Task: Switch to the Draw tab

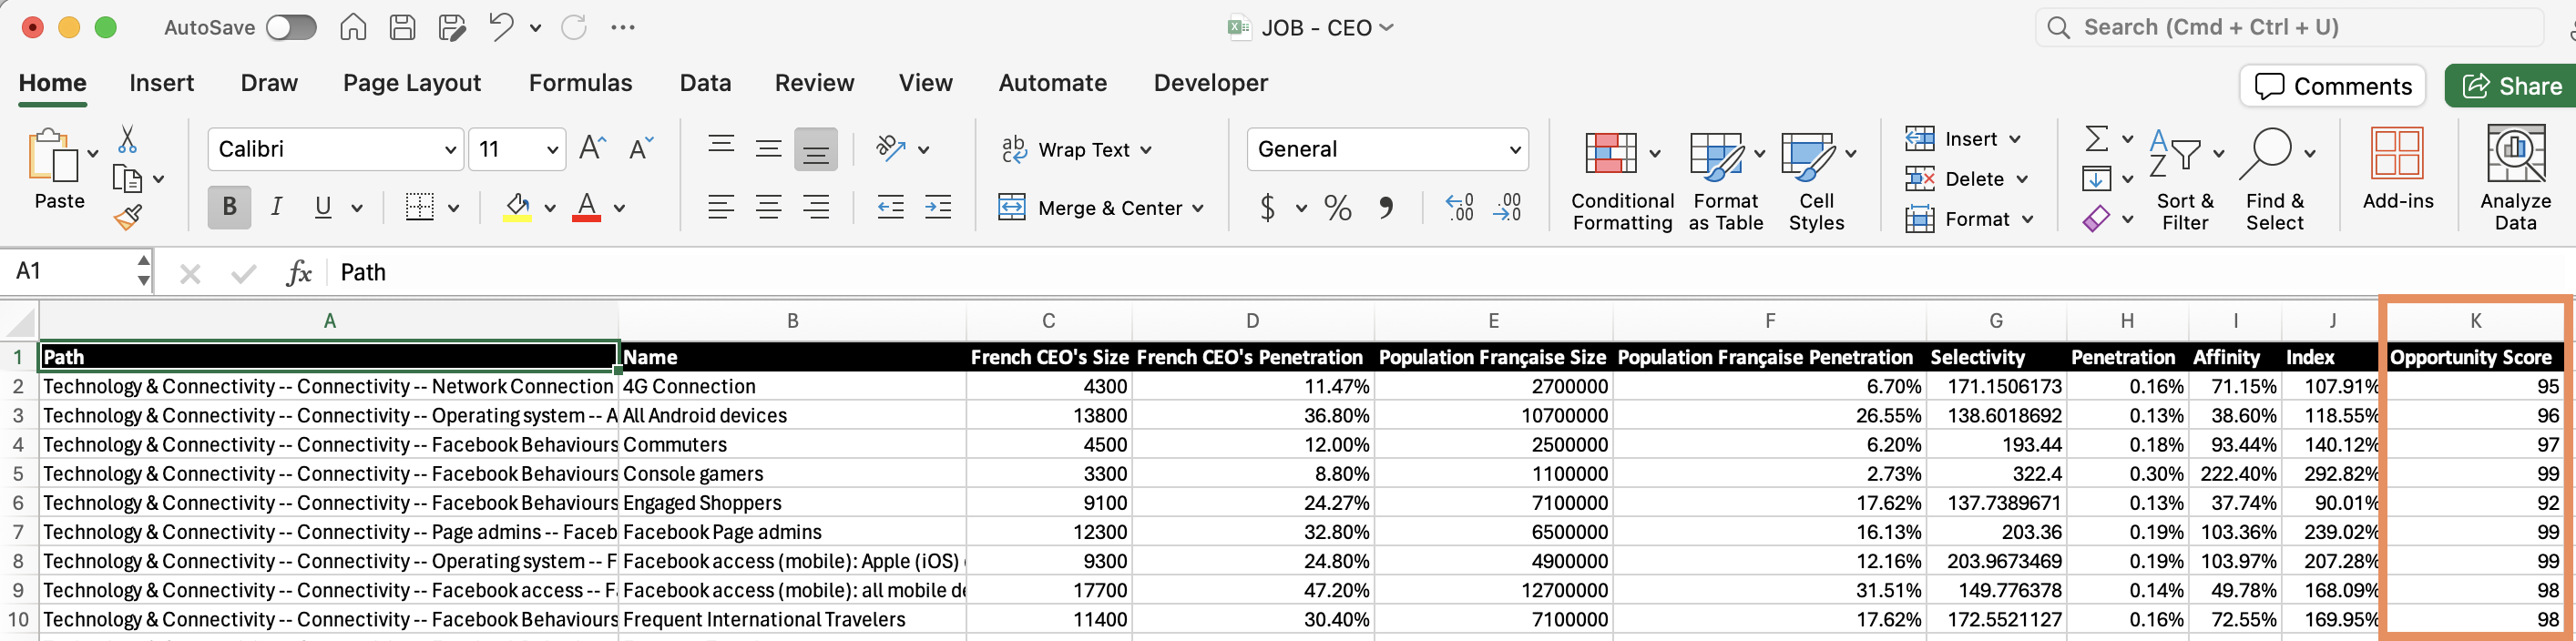Action: pyautogui.click(x=269, y=83)
